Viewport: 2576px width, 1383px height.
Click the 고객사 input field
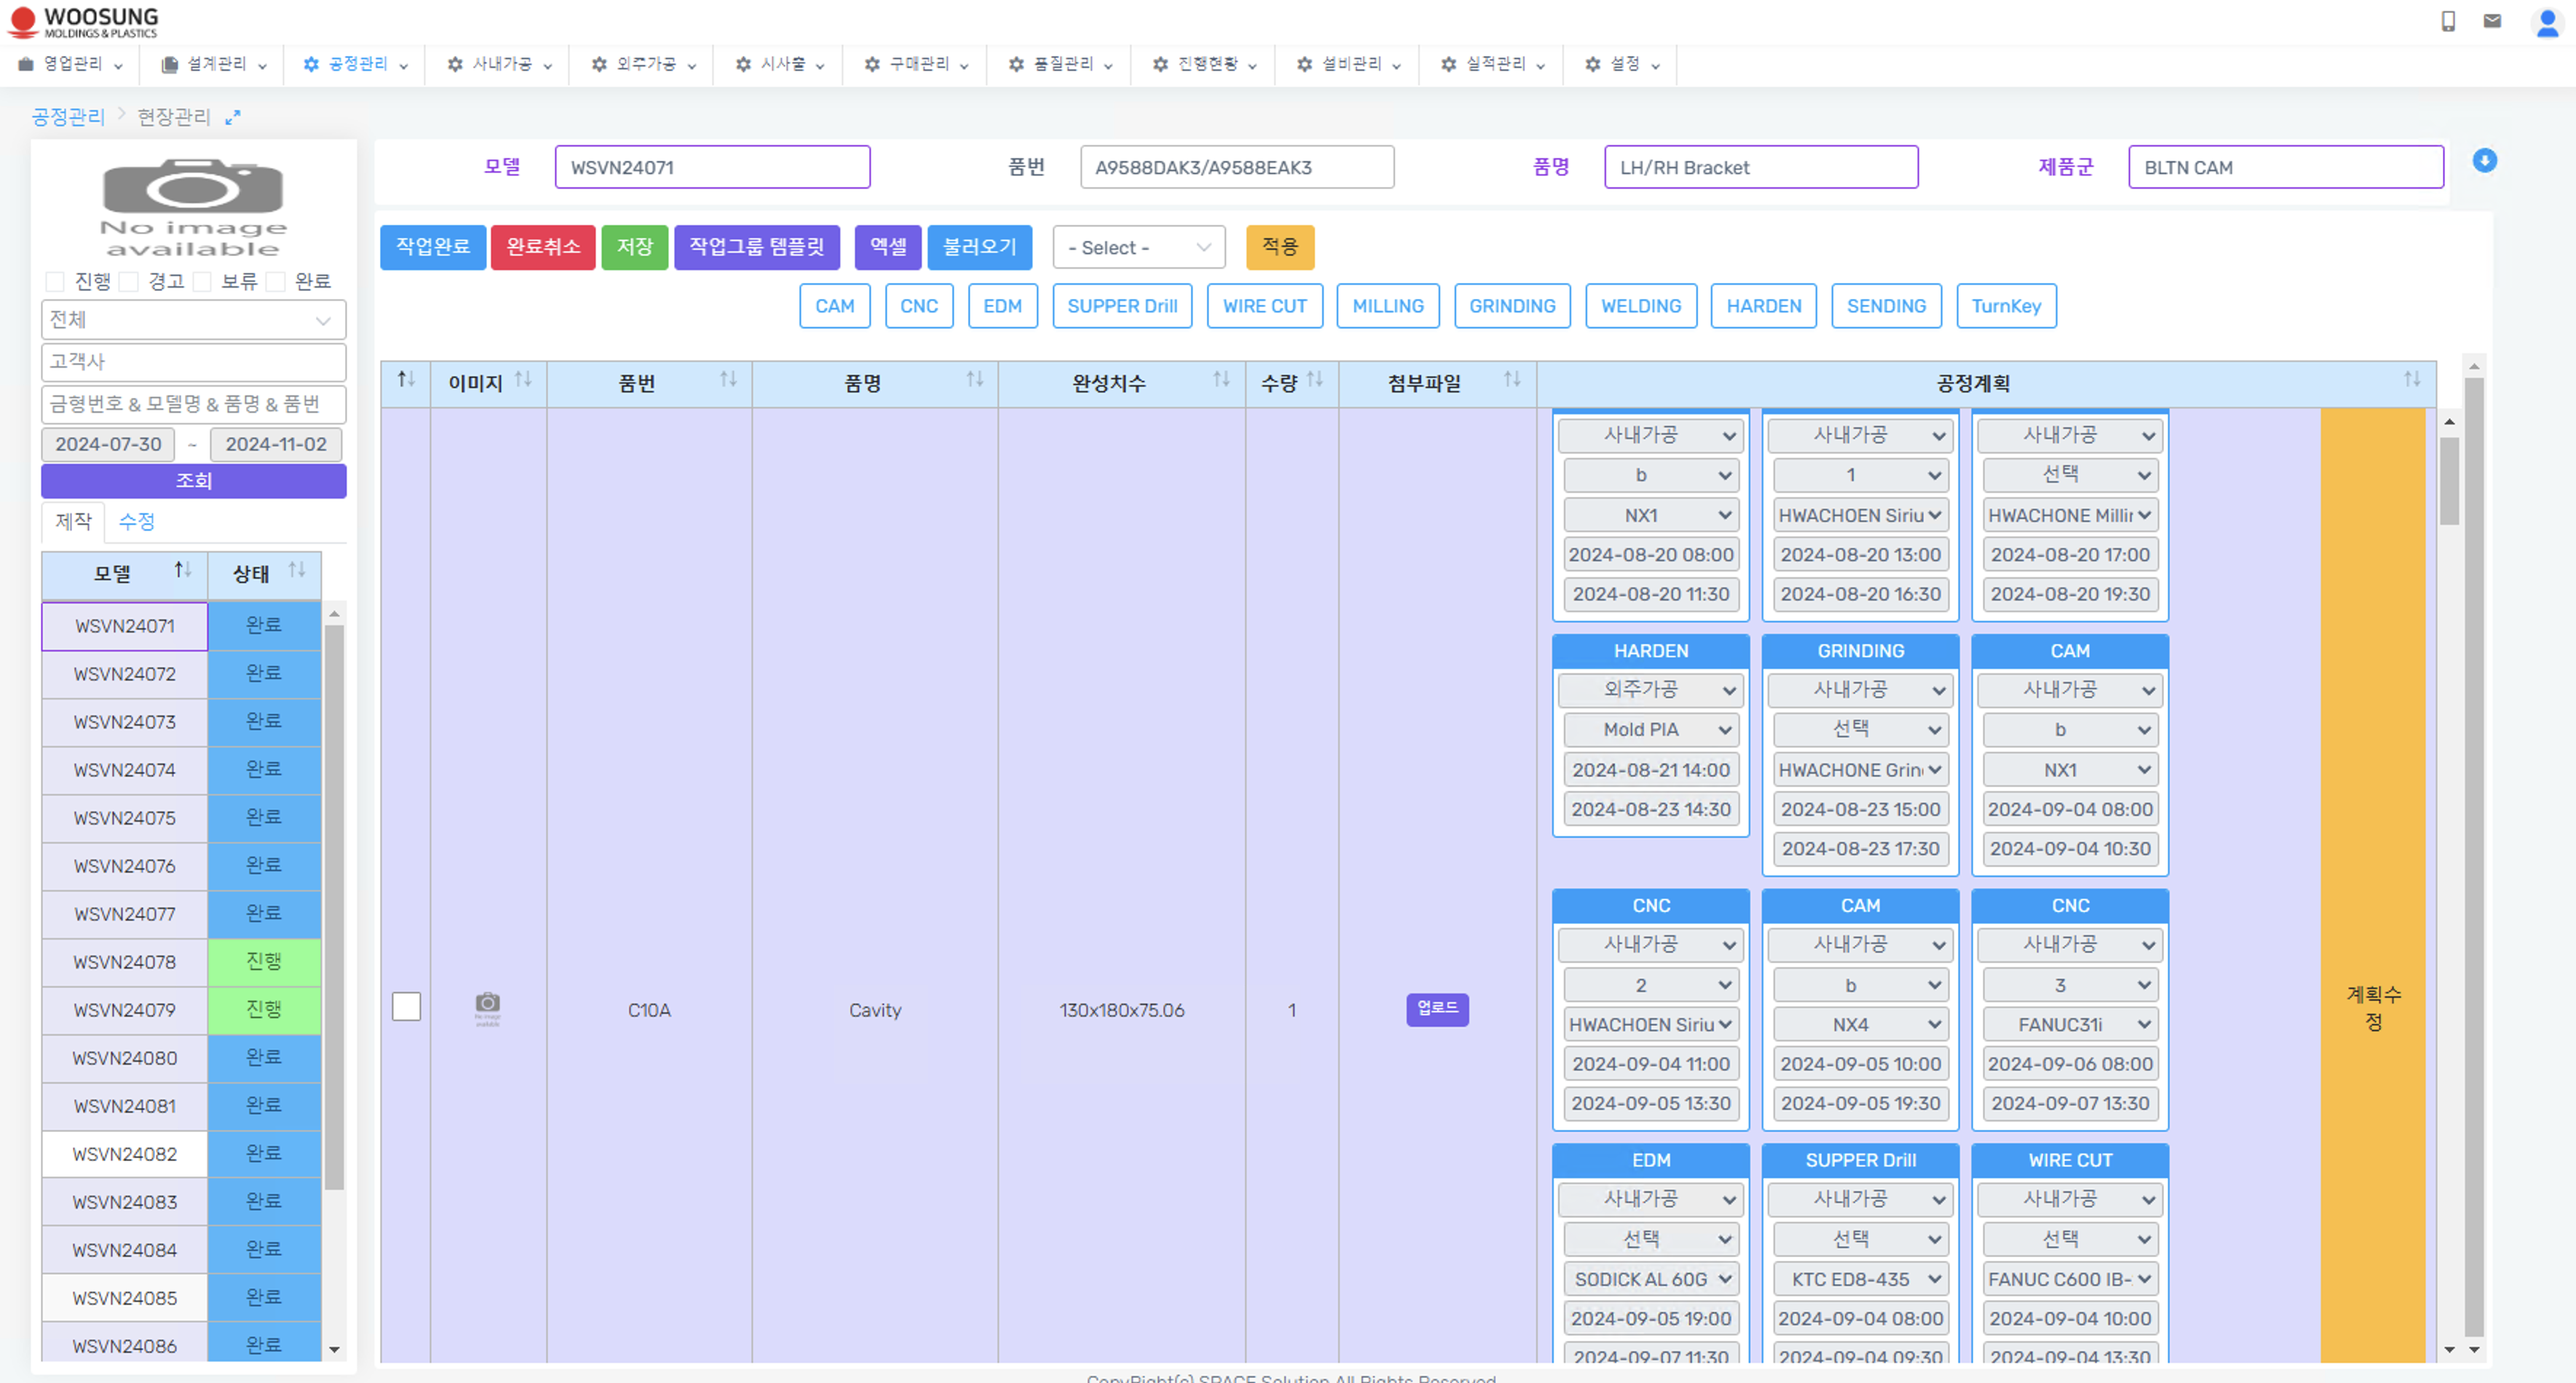[x=193, y=362]
